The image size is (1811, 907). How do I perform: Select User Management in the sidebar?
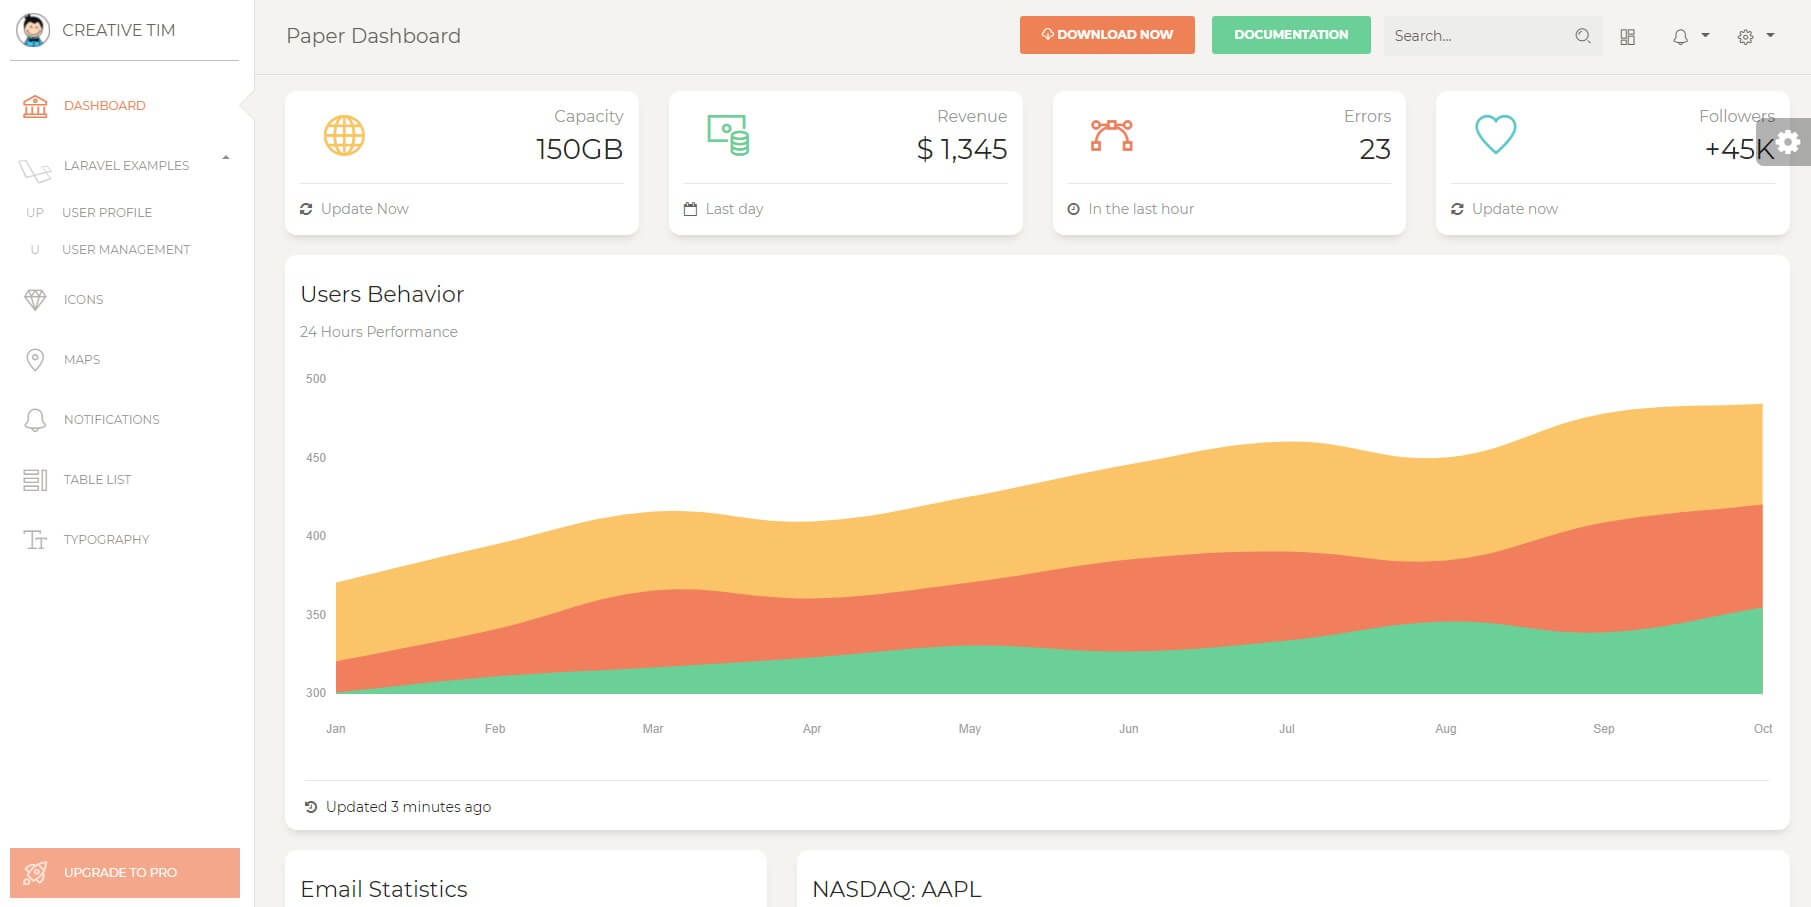[126, 249]
